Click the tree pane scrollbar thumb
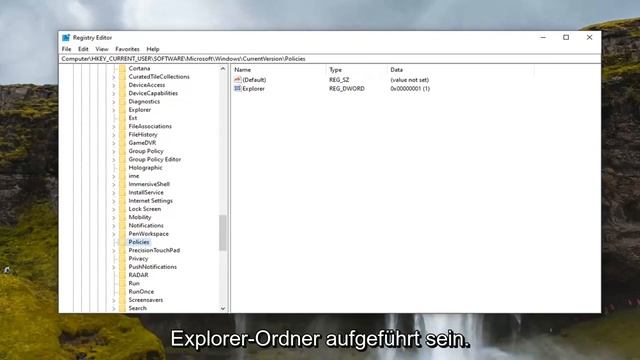This screenshot has height=360, width=640. coord(223,233)
